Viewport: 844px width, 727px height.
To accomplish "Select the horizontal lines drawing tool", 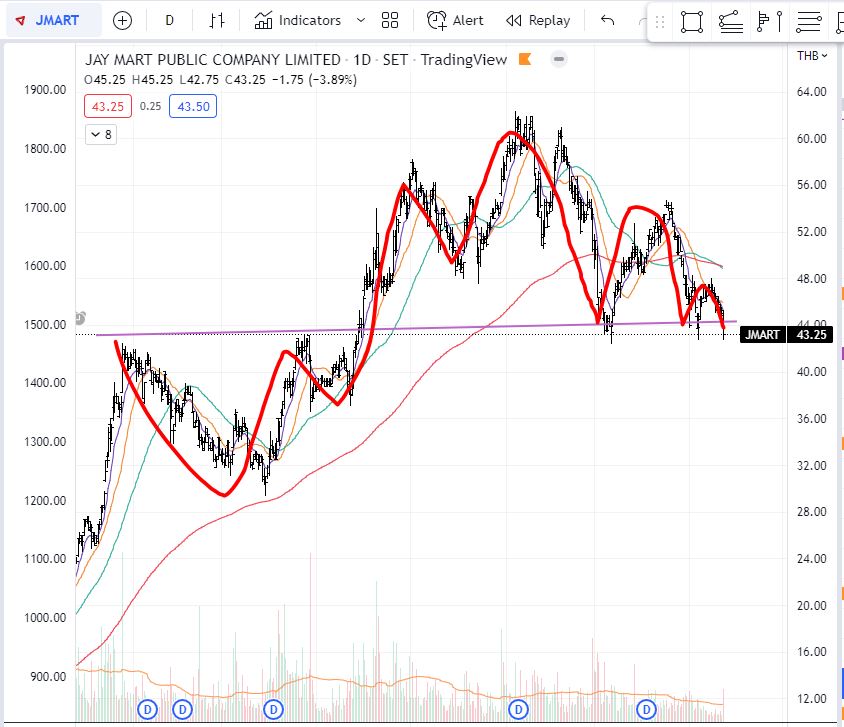I will pyautogui.click(x=808, y=22).
